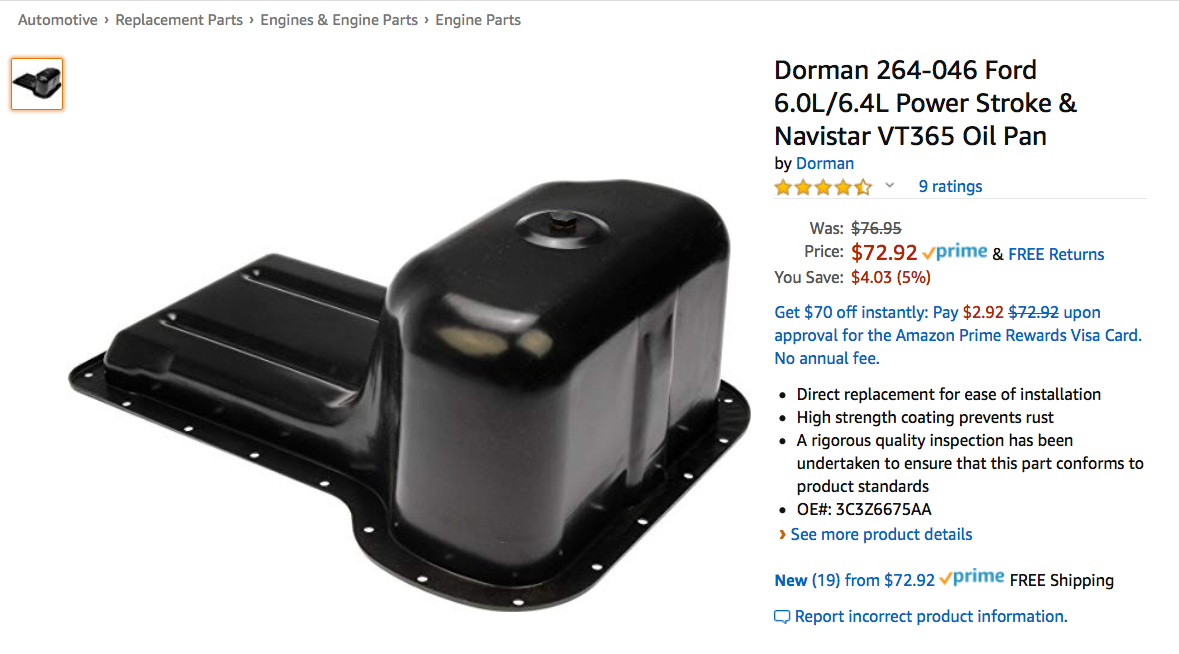1179x654 pixels.
Task: Click the main oil pan product image
Action: [x=410, y=395]
